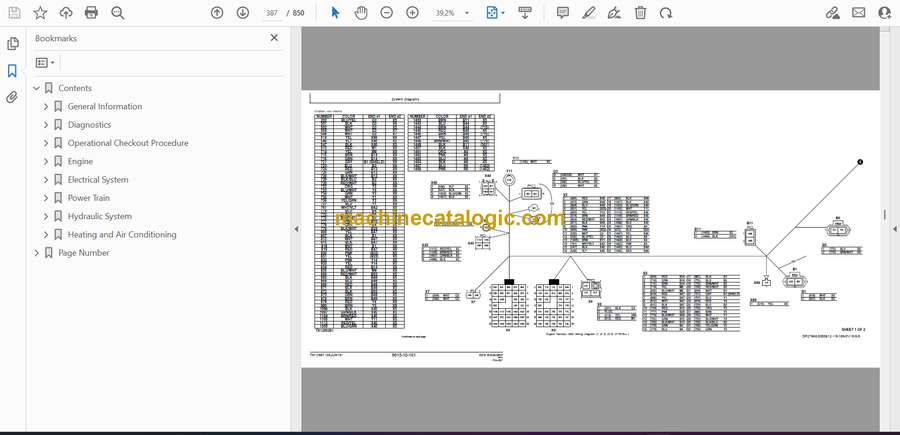Select the highlighter pen tool
Viewport: 900px width, 435px height.
[589, 13]
